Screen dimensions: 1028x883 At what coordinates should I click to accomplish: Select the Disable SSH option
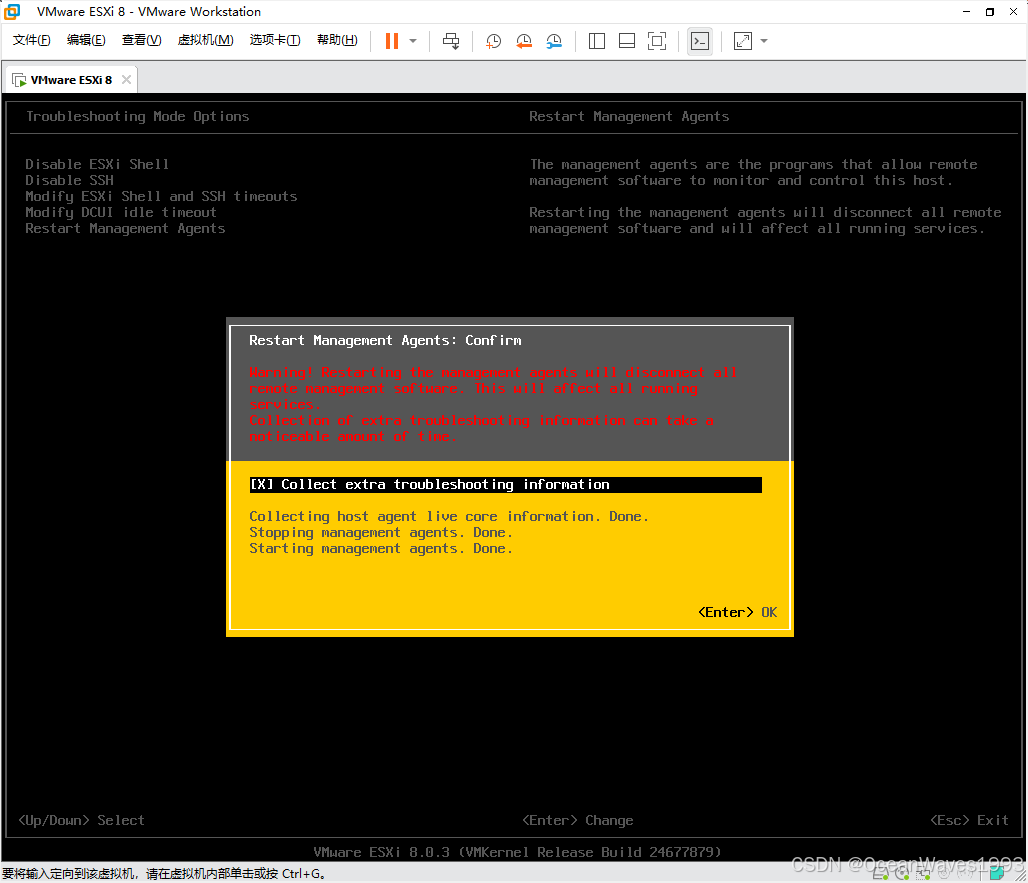(x=69, y=180)
